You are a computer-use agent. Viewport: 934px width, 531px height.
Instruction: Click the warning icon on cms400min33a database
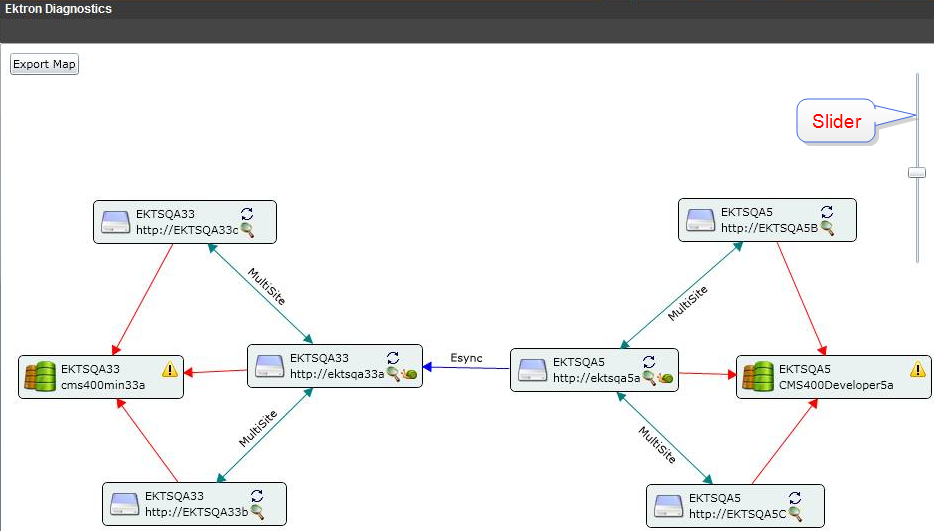click(x=170, y=369)
